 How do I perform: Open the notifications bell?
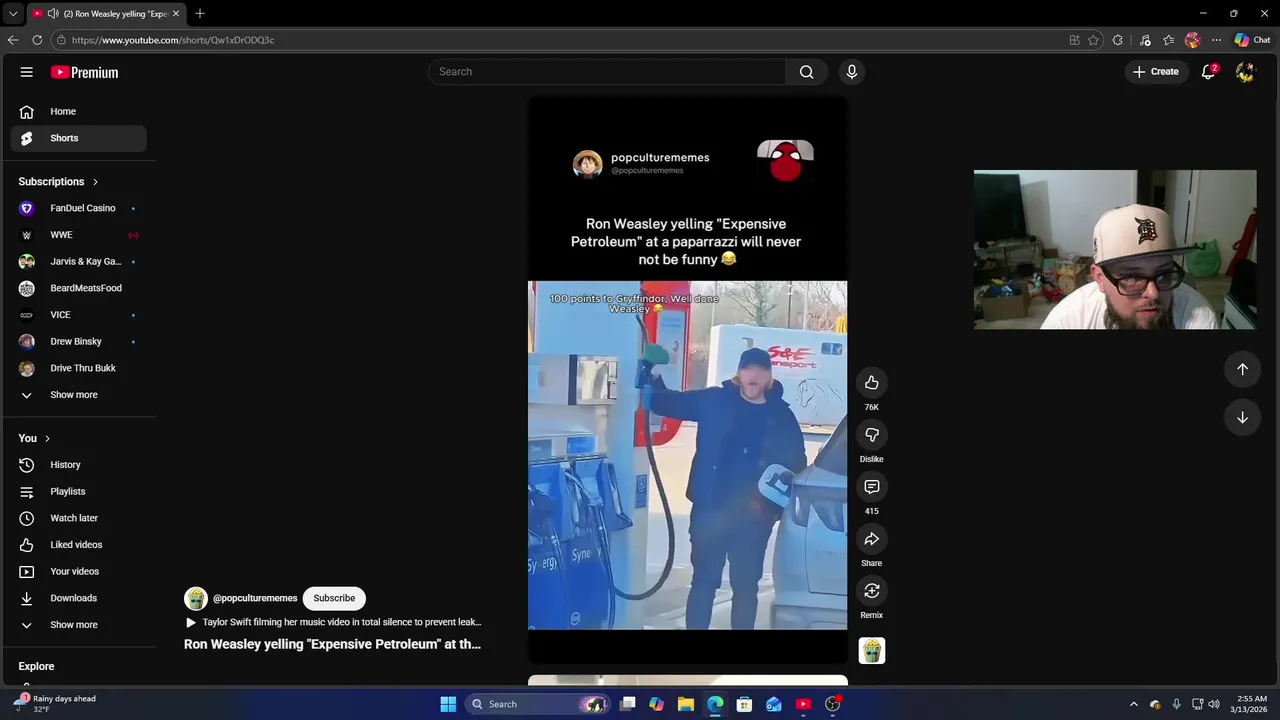coord(1208,72)
